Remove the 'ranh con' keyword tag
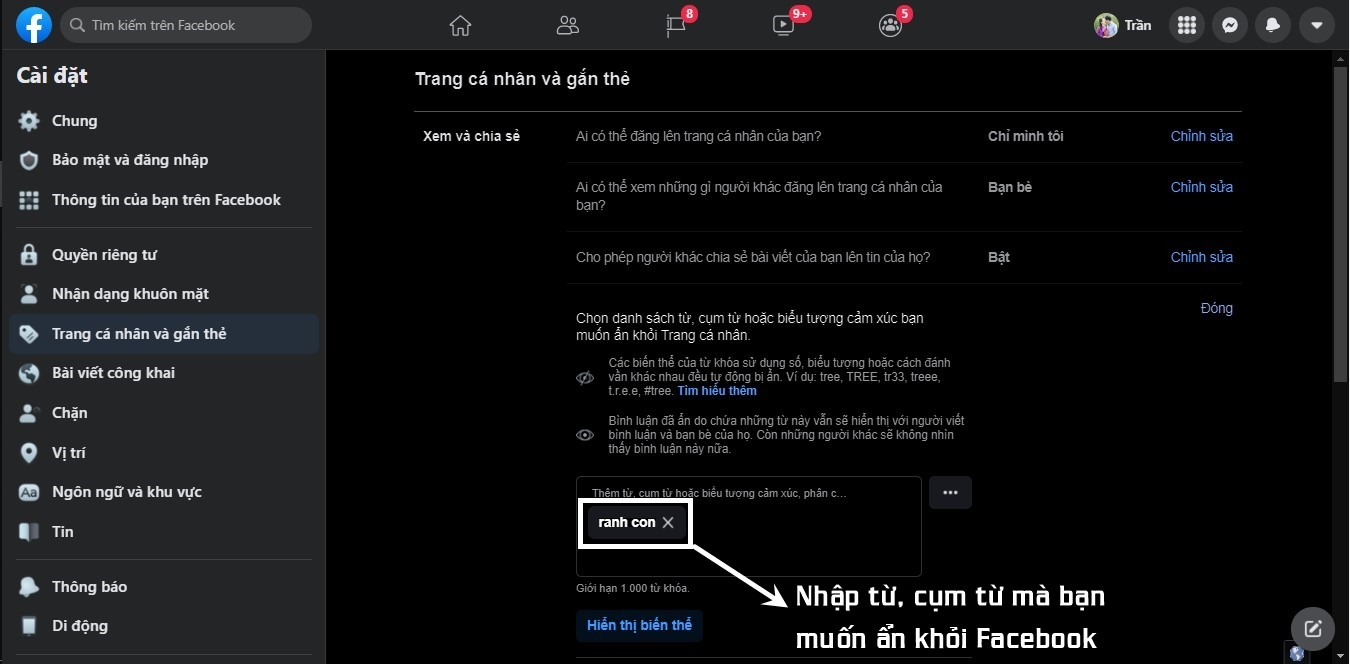This screenshot has width=1350, height=664. (x=667, y=522)
